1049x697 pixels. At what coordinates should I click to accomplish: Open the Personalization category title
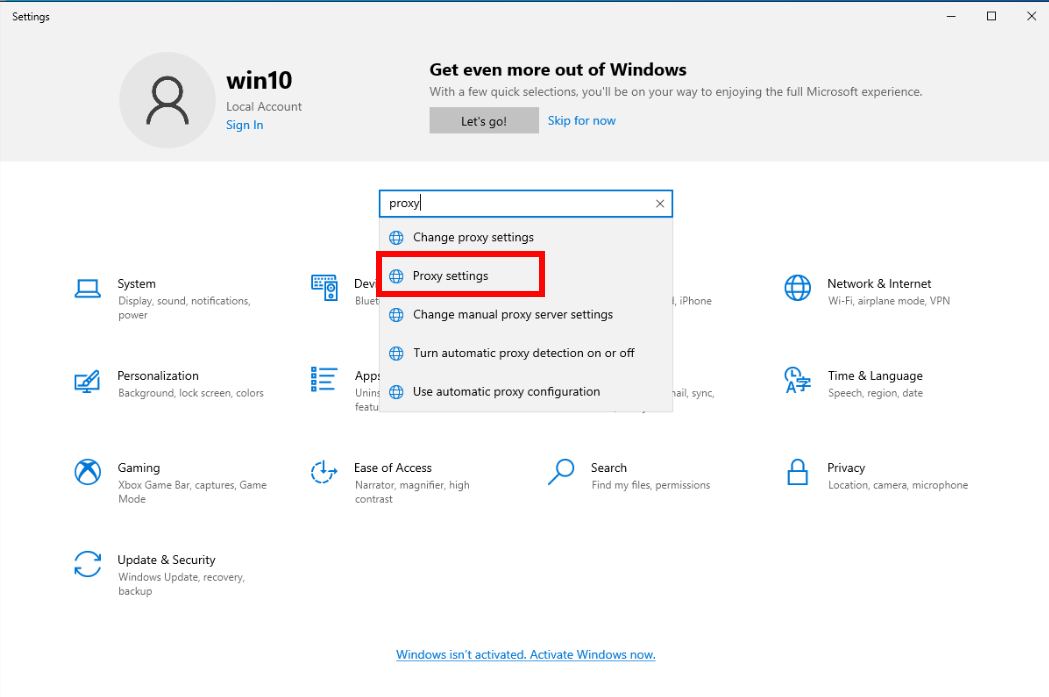point(158,376)
